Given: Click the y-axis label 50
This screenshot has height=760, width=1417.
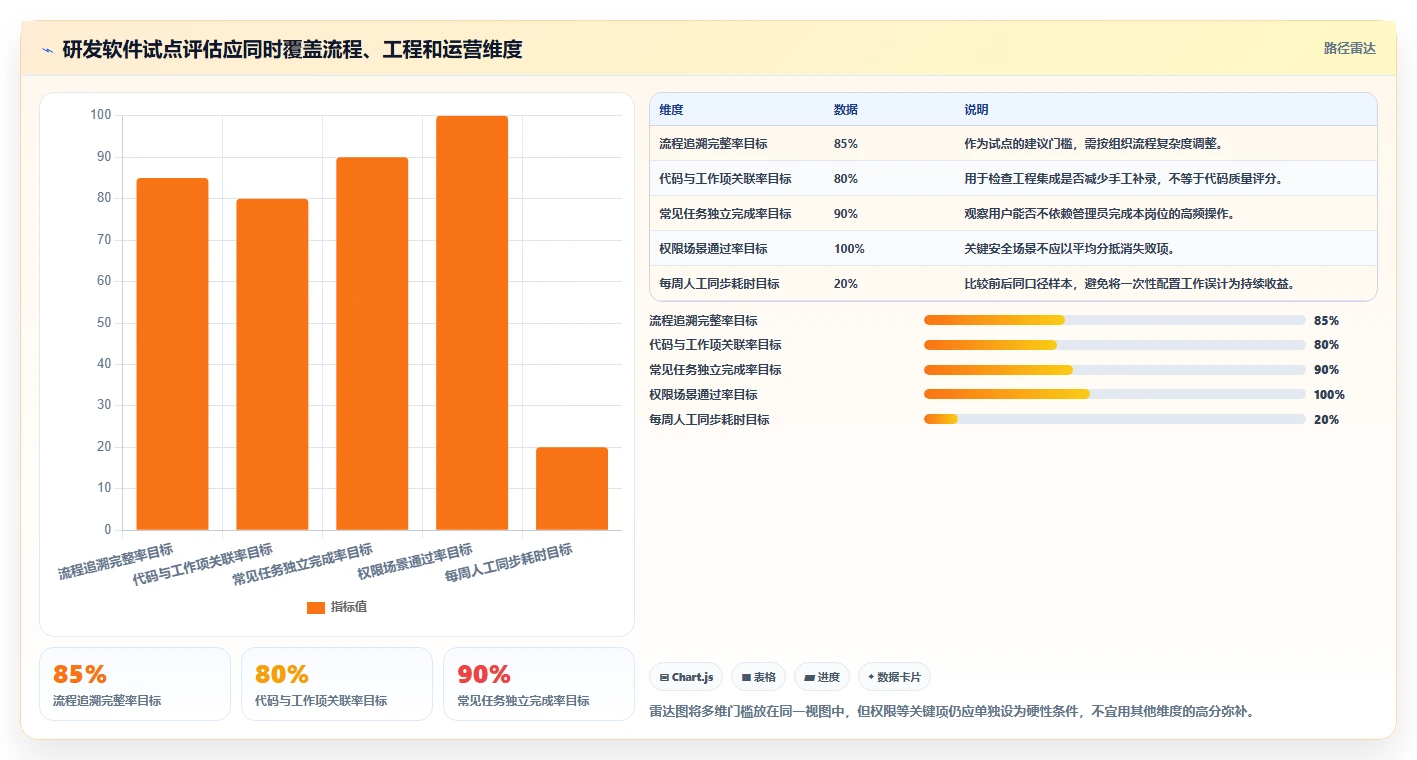Looking at the screenshot, I should tap(104, 323).
